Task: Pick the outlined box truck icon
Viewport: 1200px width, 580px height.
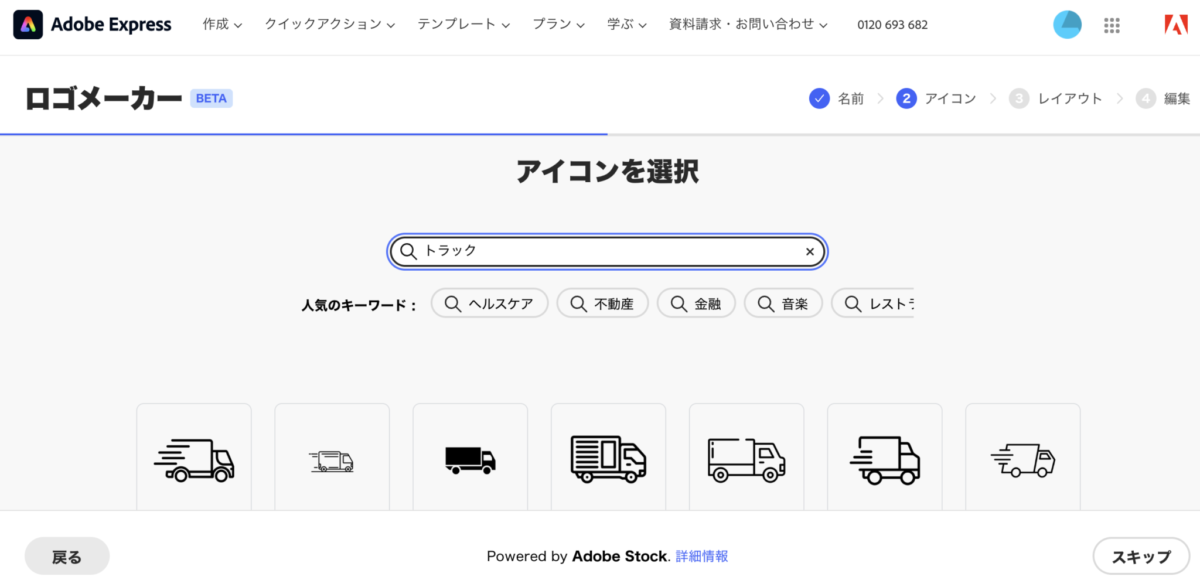Action: click(x=746, y=459)
